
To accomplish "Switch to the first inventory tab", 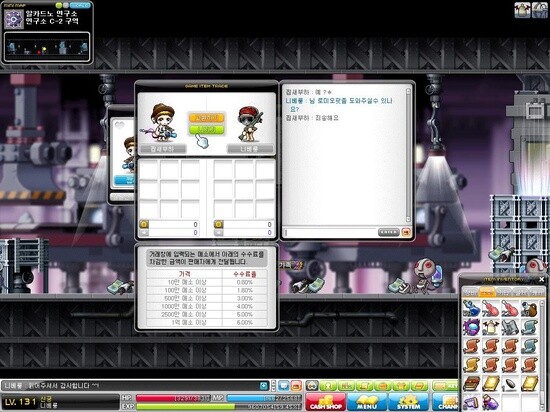I will [471, 292].
